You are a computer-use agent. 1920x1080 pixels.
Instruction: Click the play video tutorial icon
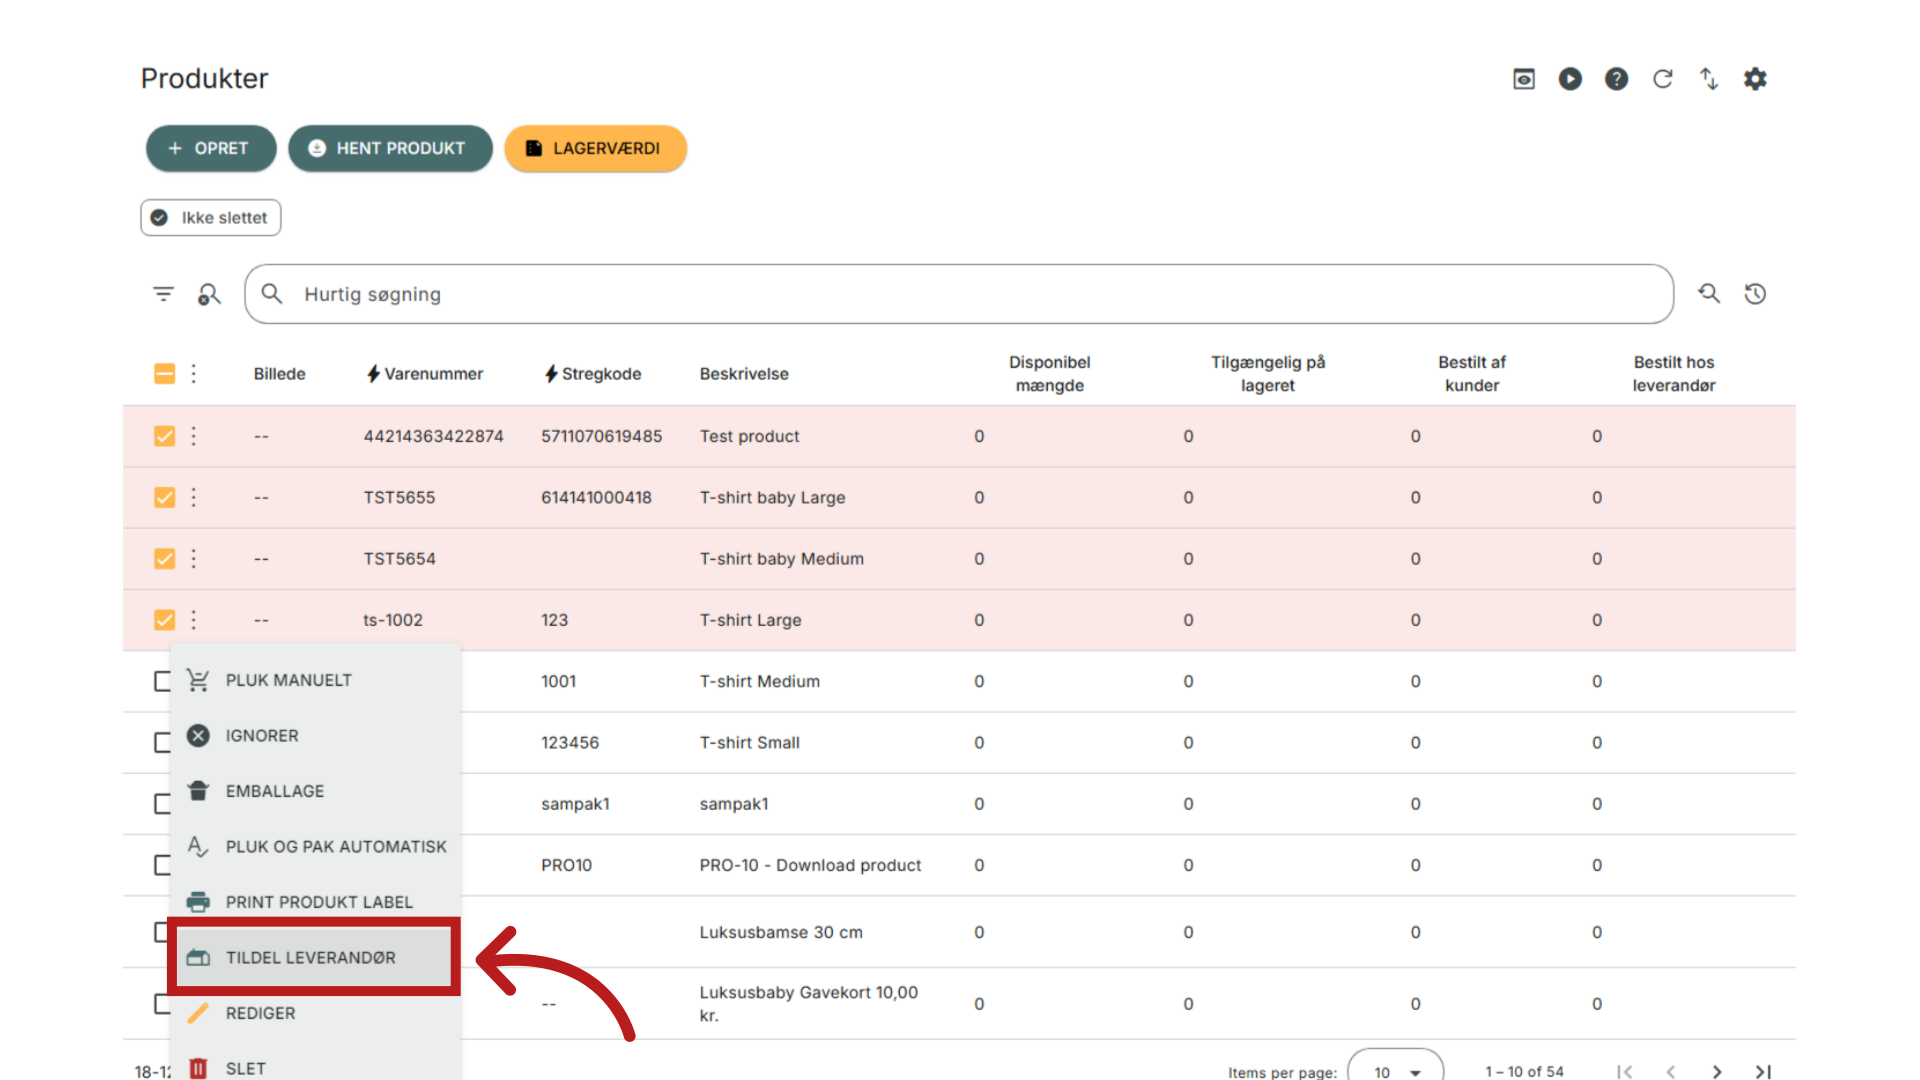point(1570,79)
